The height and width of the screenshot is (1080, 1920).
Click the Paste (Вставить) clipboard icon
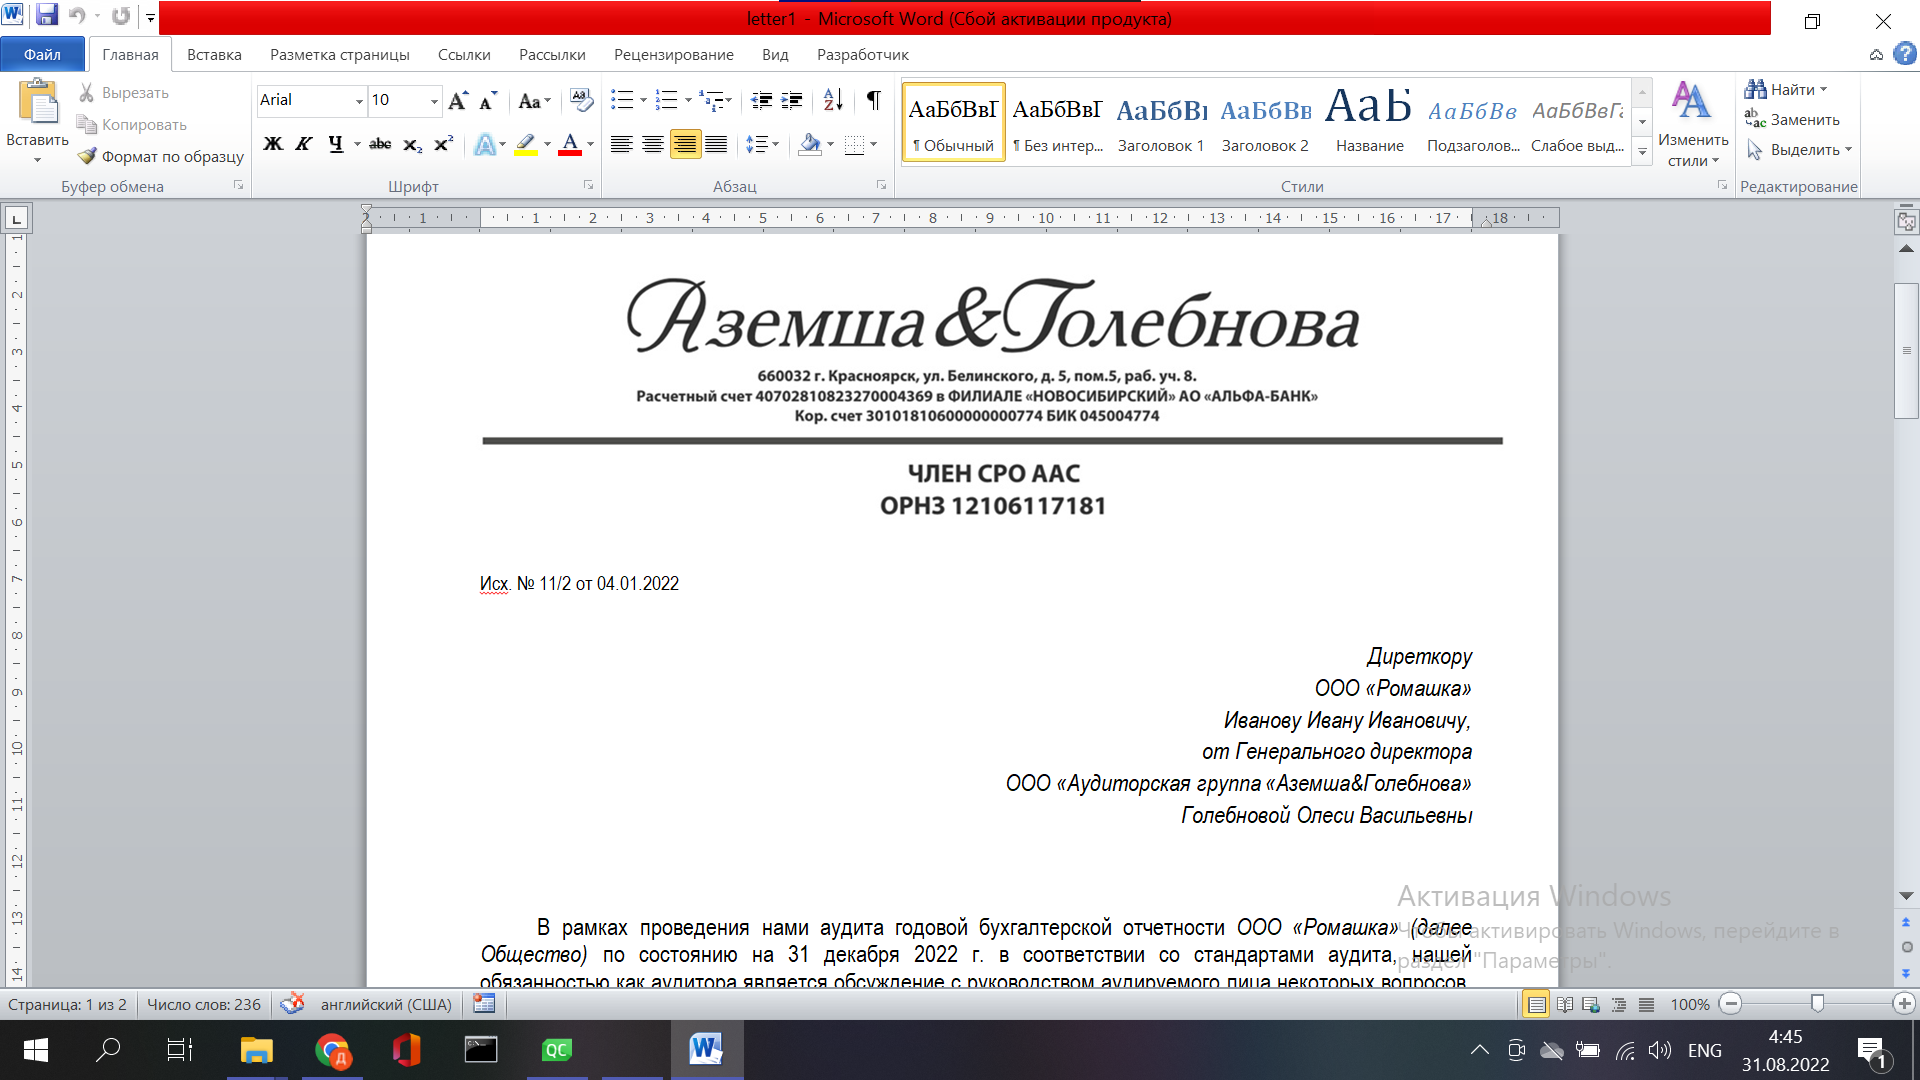tap(38, 104)
